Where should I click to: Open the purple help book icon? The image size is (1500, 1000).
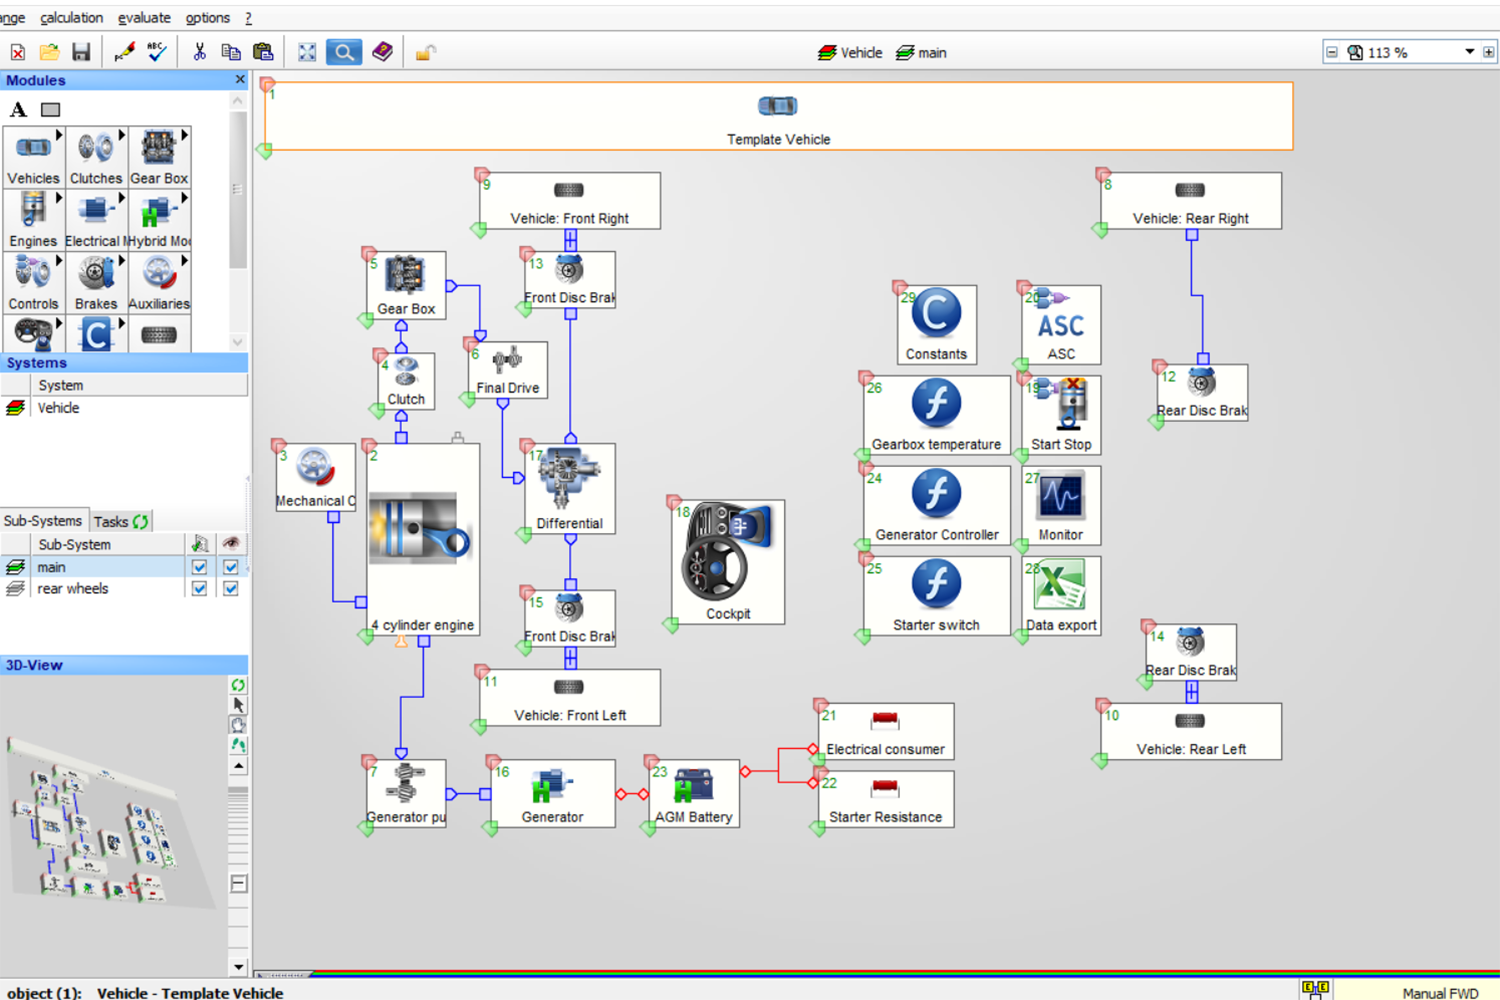(x=382, y=52)
